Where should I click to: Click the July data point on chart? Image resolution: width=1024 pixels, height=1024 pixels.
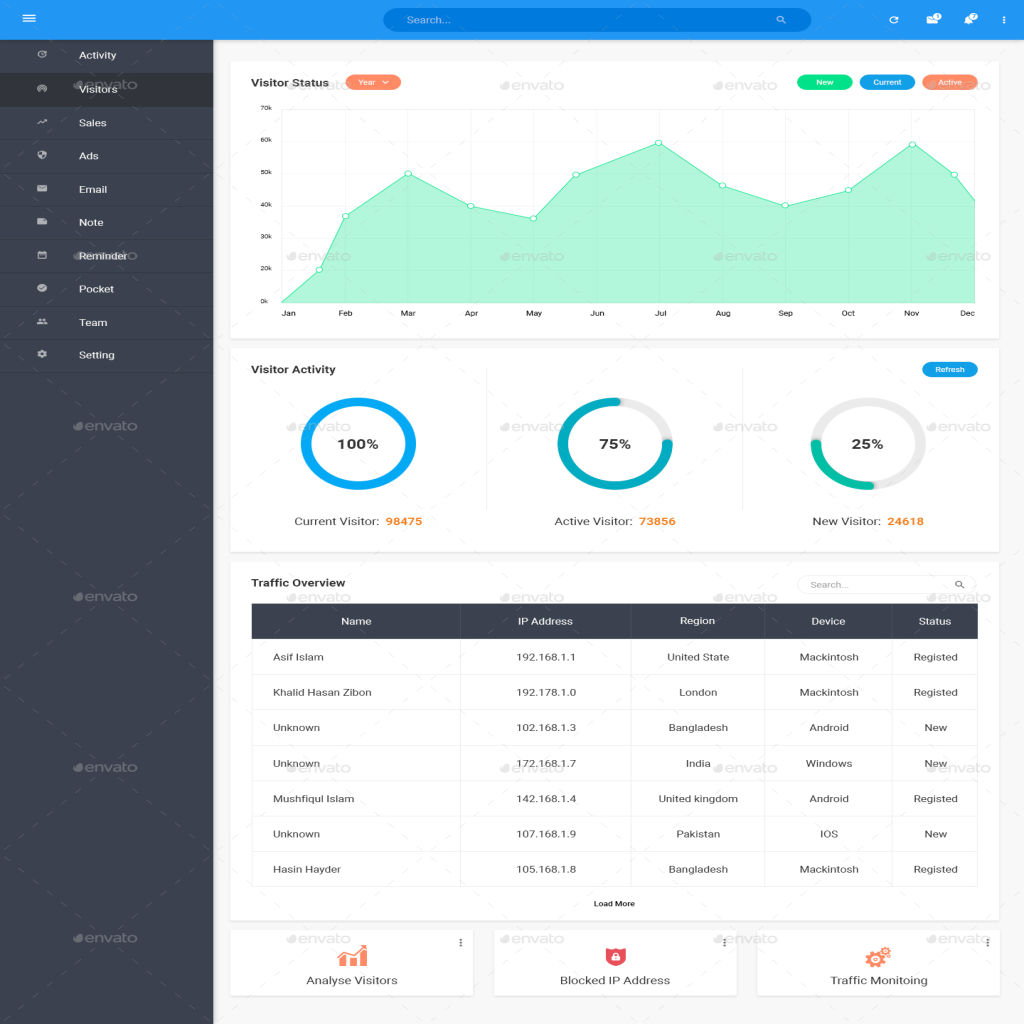click(659, 142)
